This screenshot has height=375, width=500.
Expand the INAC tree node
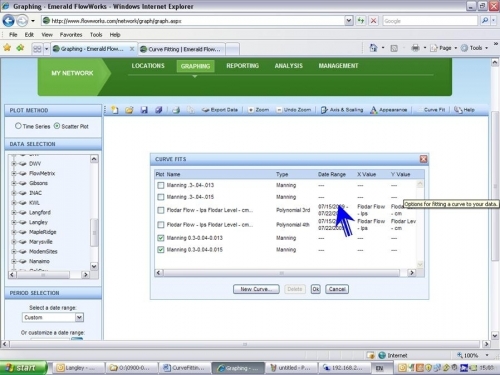click(x=14, y=193)
